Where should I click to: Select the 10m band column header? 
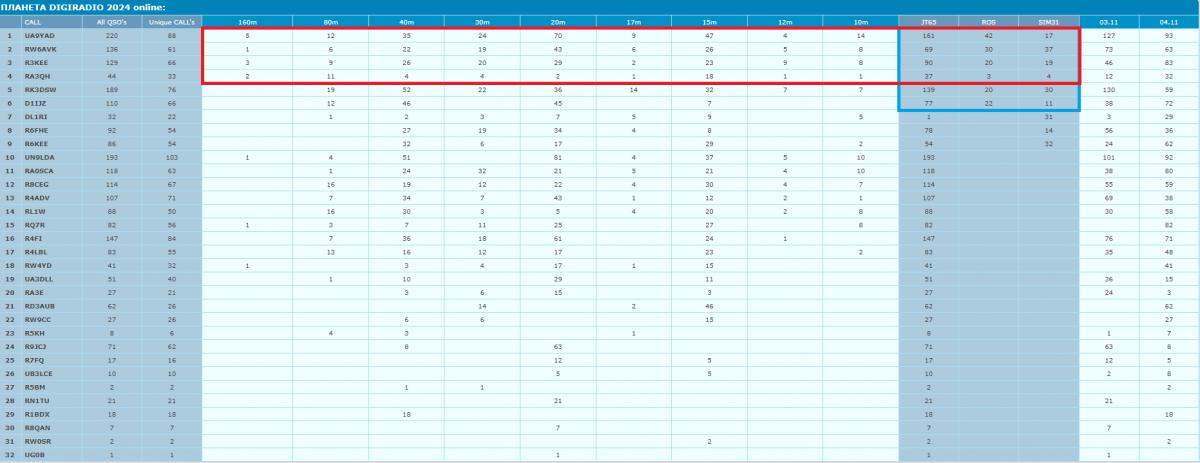860,20
